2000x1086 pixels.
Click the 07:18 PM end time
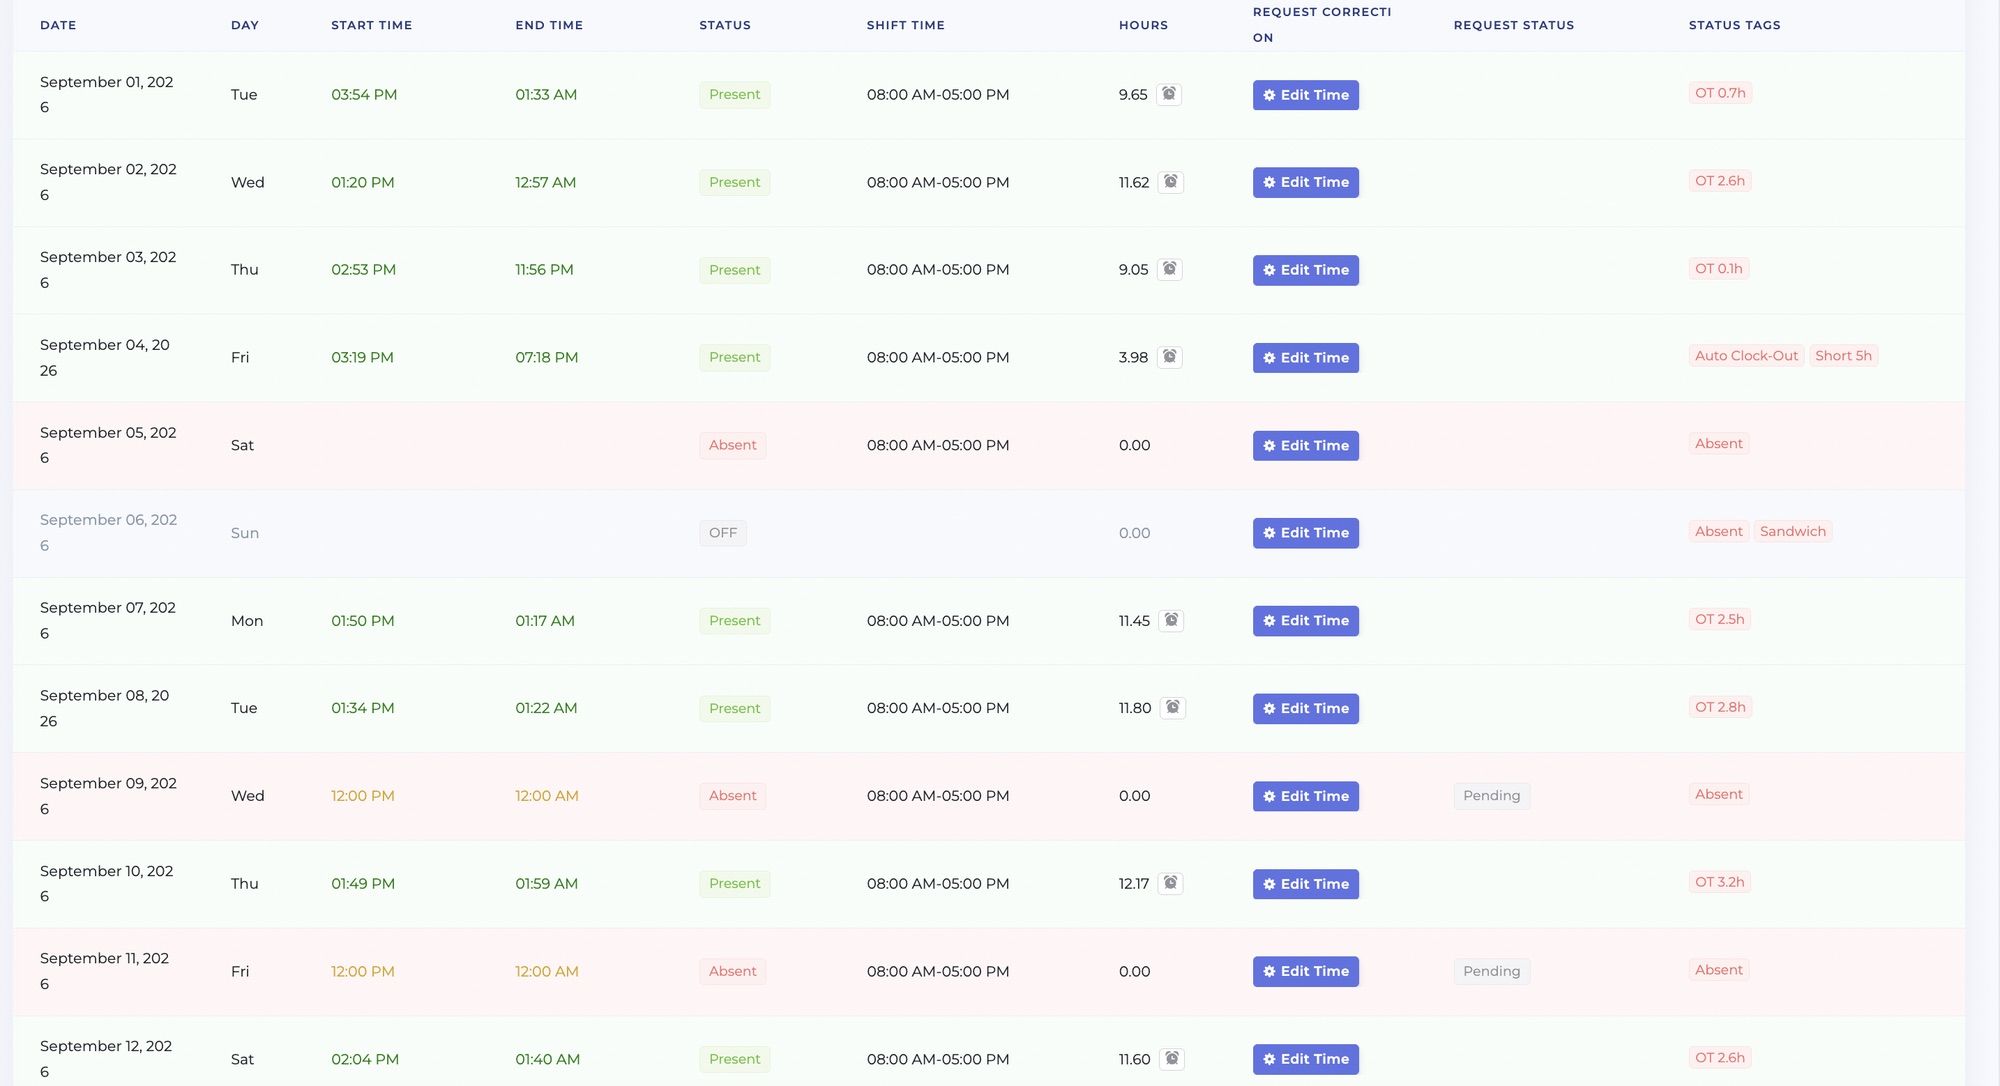(x=546, y=358)
